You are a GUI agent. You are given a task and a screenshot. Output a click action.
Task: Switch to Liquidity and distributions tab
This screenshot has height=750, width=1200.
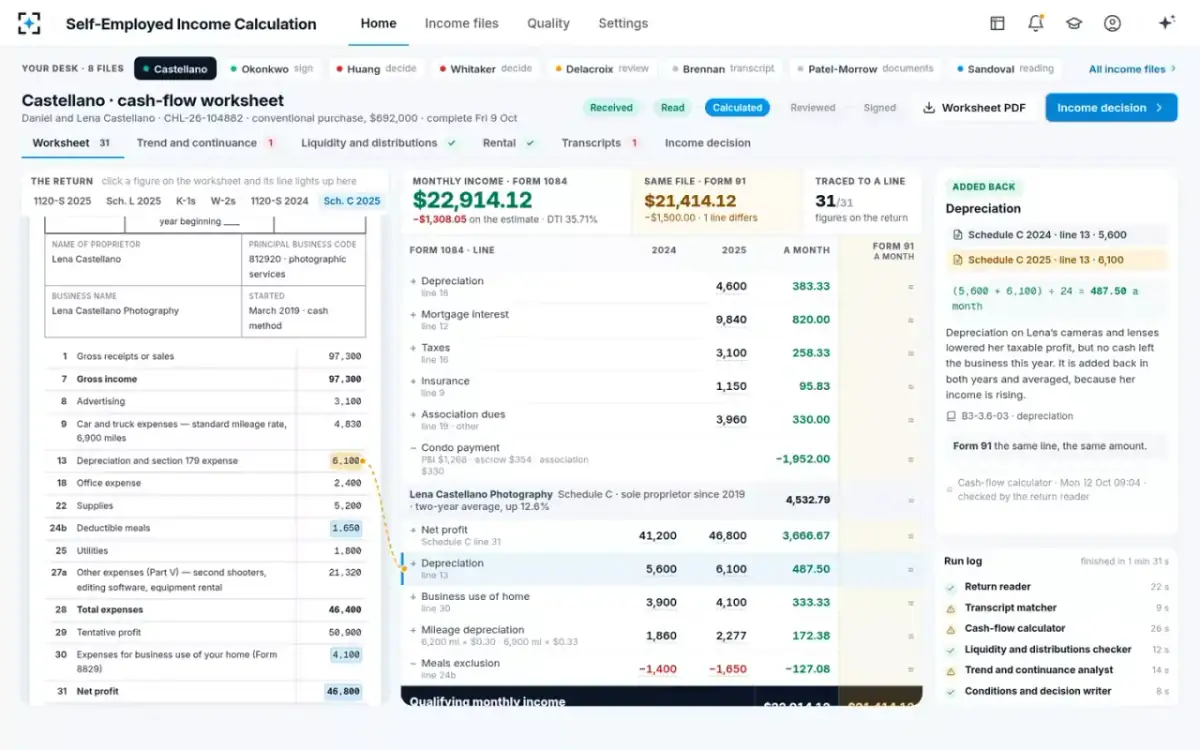[379, 143]
